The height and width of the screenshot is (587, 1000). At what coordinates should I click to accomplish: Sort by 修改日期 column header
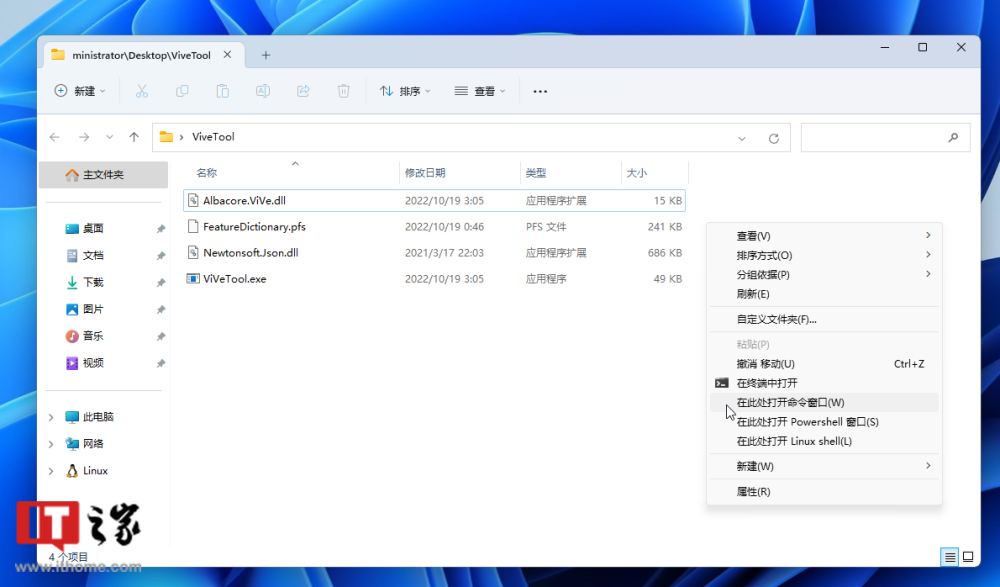click(x=425, y=173)
